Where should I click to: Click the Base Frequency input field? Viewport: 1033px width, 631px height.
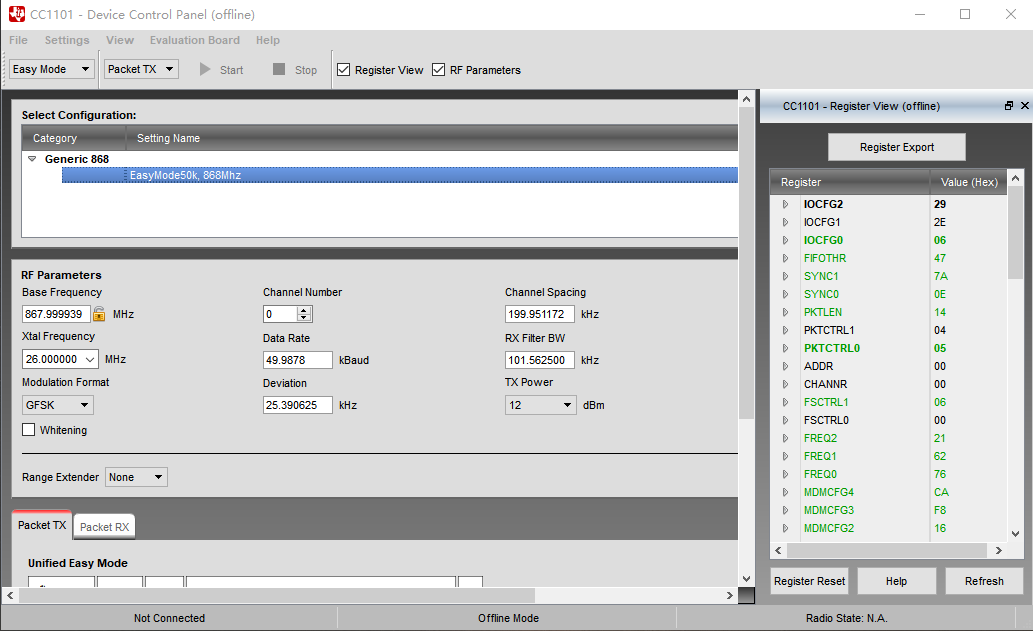click(56, 314)
